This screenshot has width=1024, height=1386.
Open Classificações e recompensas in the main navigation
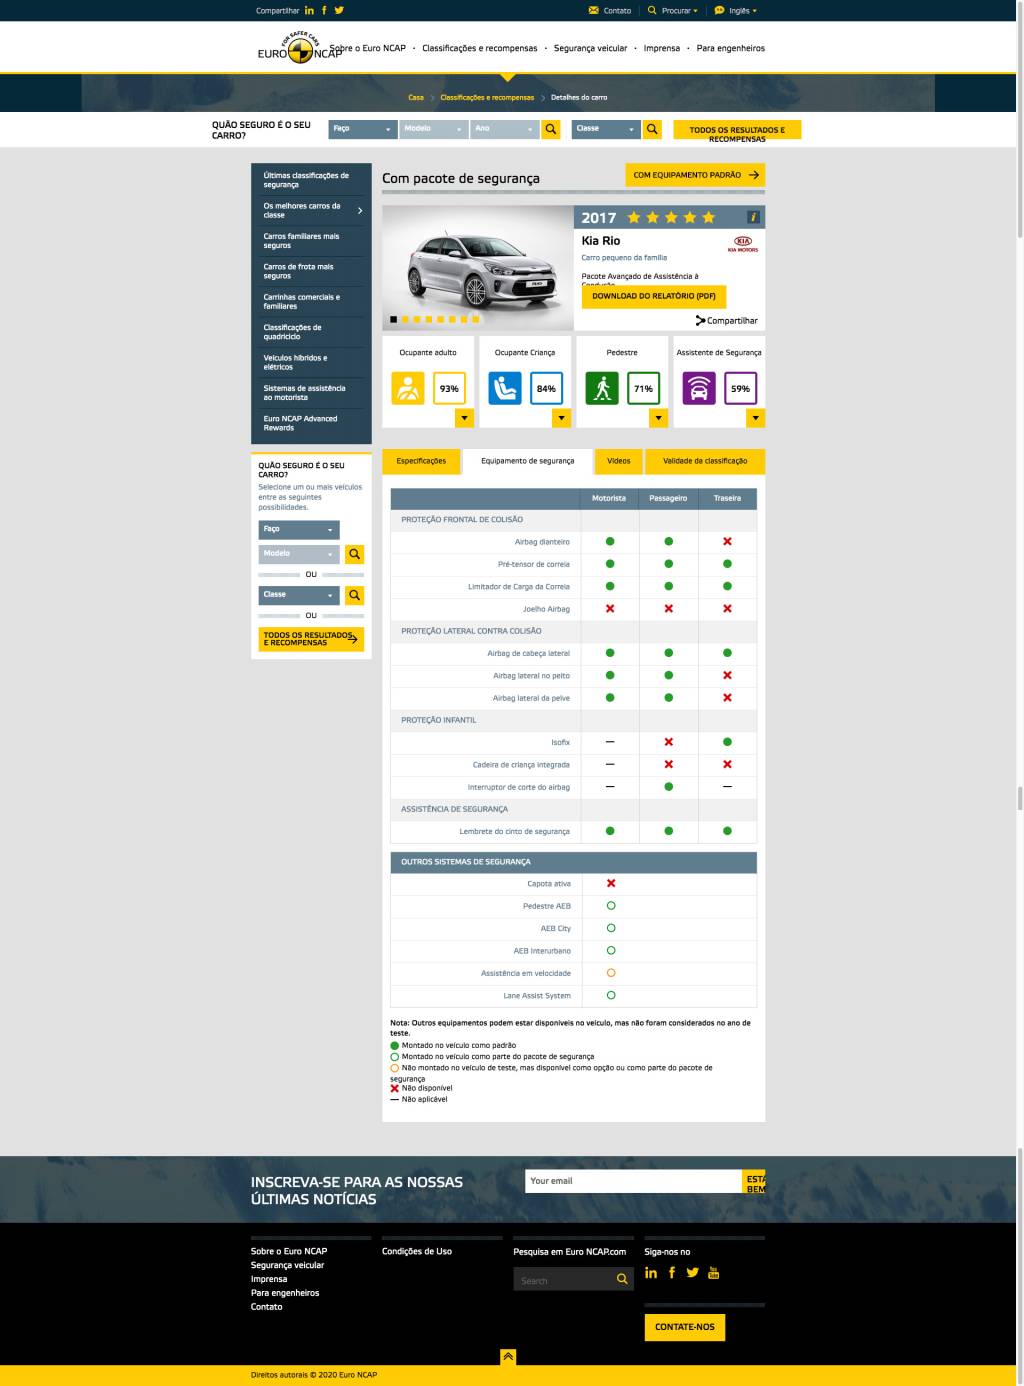(x=480, y=48)
